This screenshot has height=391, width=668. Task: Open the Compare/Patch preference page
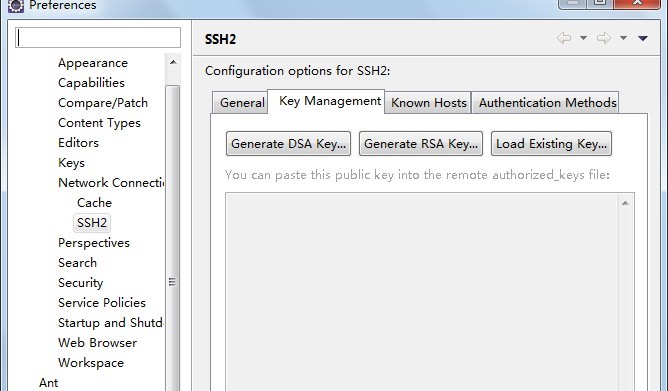(103, 103)
